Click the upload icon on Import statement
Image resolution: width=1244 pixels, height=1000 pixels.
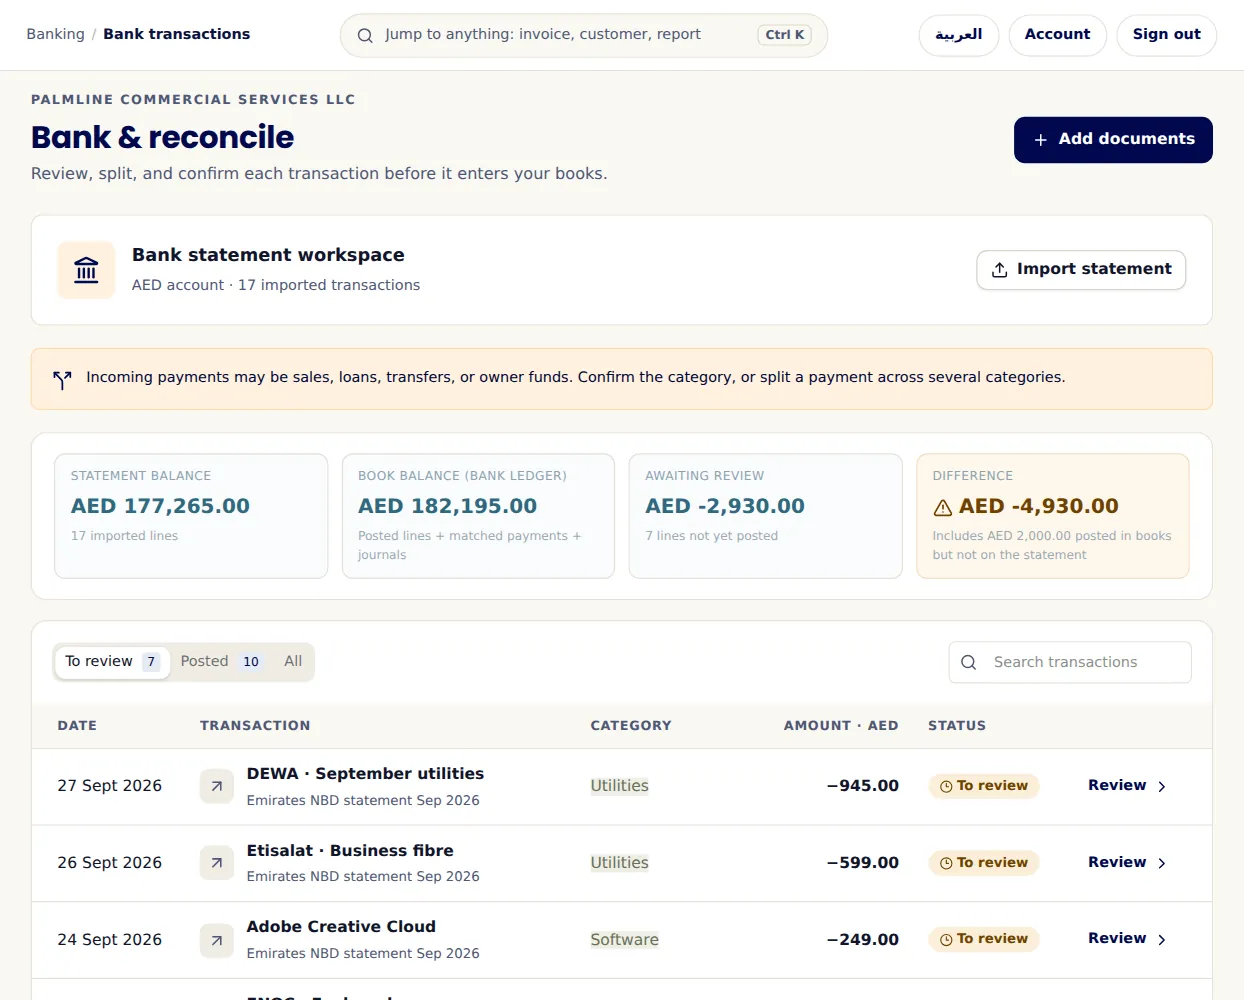999,270
